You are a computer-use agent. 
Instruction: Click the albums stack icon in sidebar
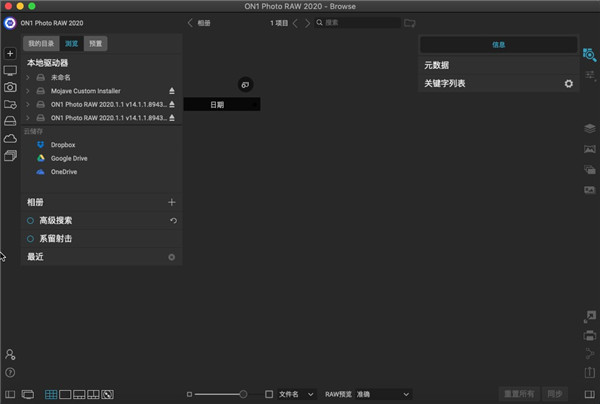point(10,155)
